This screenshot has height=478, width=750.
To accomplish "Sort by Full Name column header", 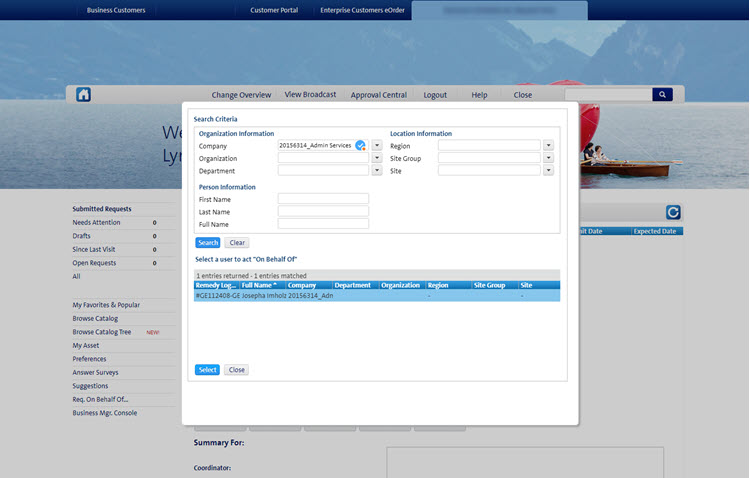I will 261,285.
